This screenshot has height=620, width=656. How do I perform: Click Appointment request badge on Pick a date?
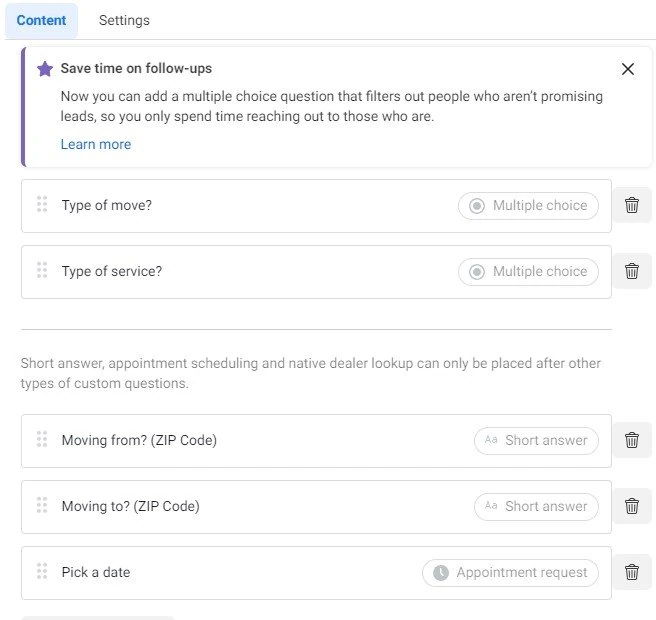[x=510, y=573]
